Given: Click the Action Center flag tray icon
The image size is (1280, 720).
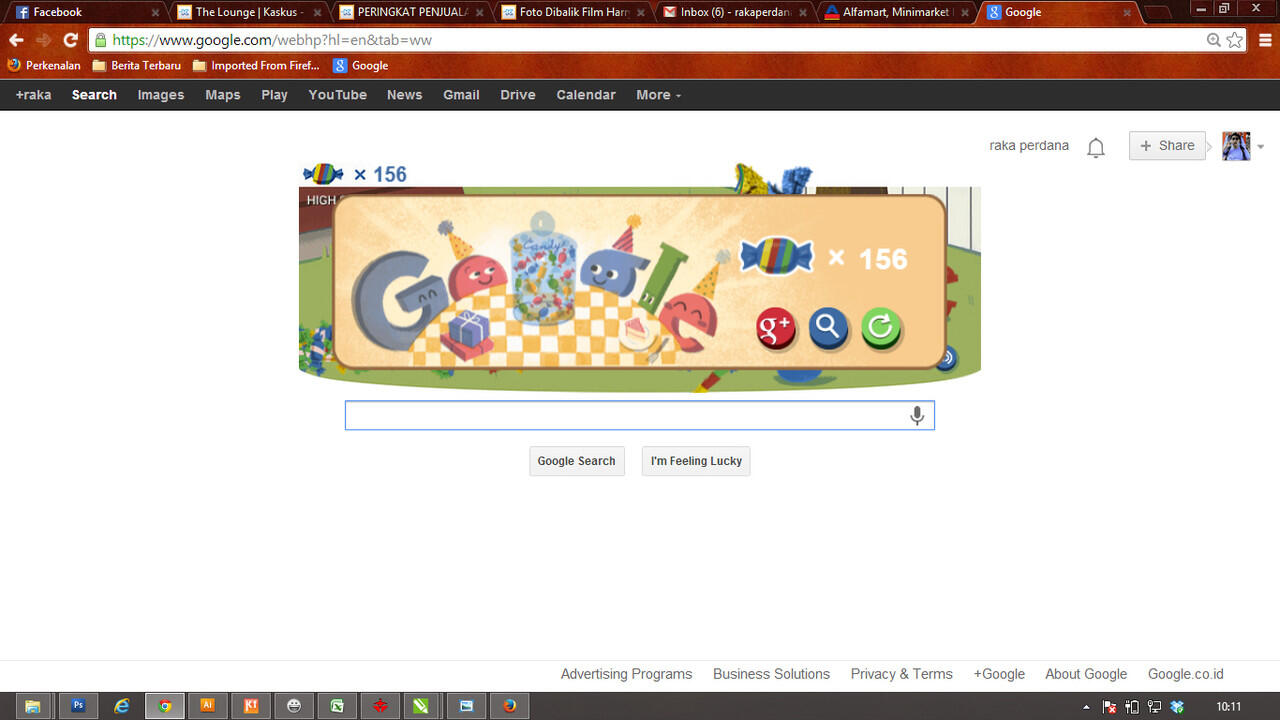Looking at the screenshot, I should point(1110,707).
